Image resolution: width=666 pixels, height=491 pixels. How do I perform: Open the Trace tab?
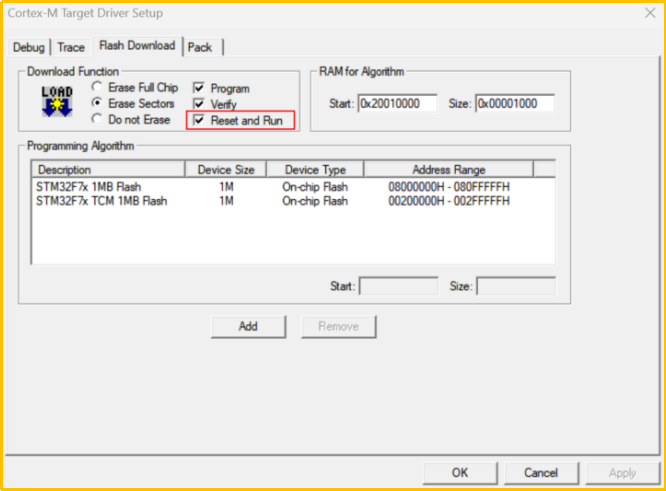[71, 47]
